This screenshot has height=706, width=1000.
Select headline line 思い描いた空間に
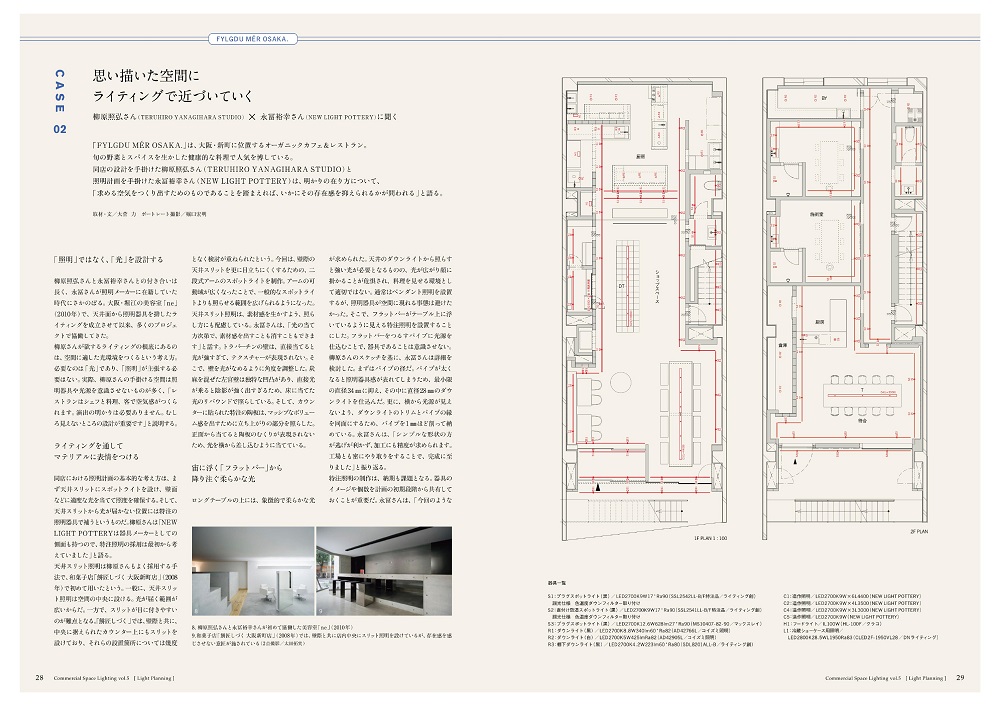pos(147,77)
